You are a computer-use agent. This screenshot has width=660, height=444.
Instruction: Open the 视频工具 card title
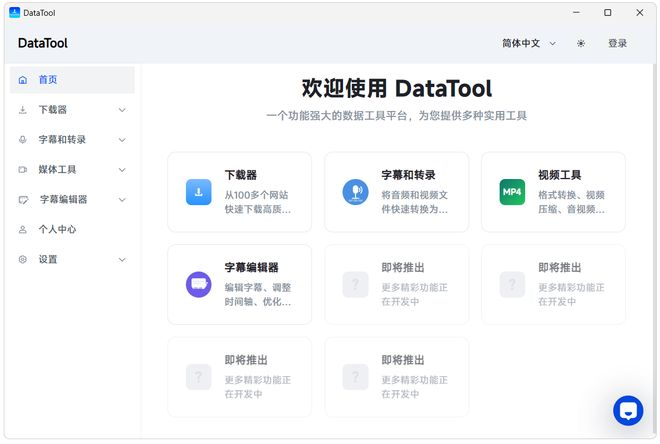coord(559,175)
